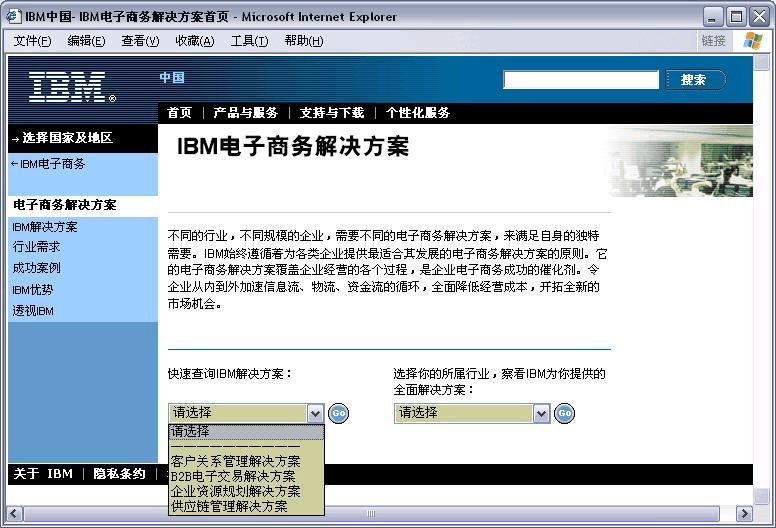Viewport: 776px width, 528px height.
Task: Collapse the 快速查询 solutions dropdown arrow
Action: click(315, 413)
